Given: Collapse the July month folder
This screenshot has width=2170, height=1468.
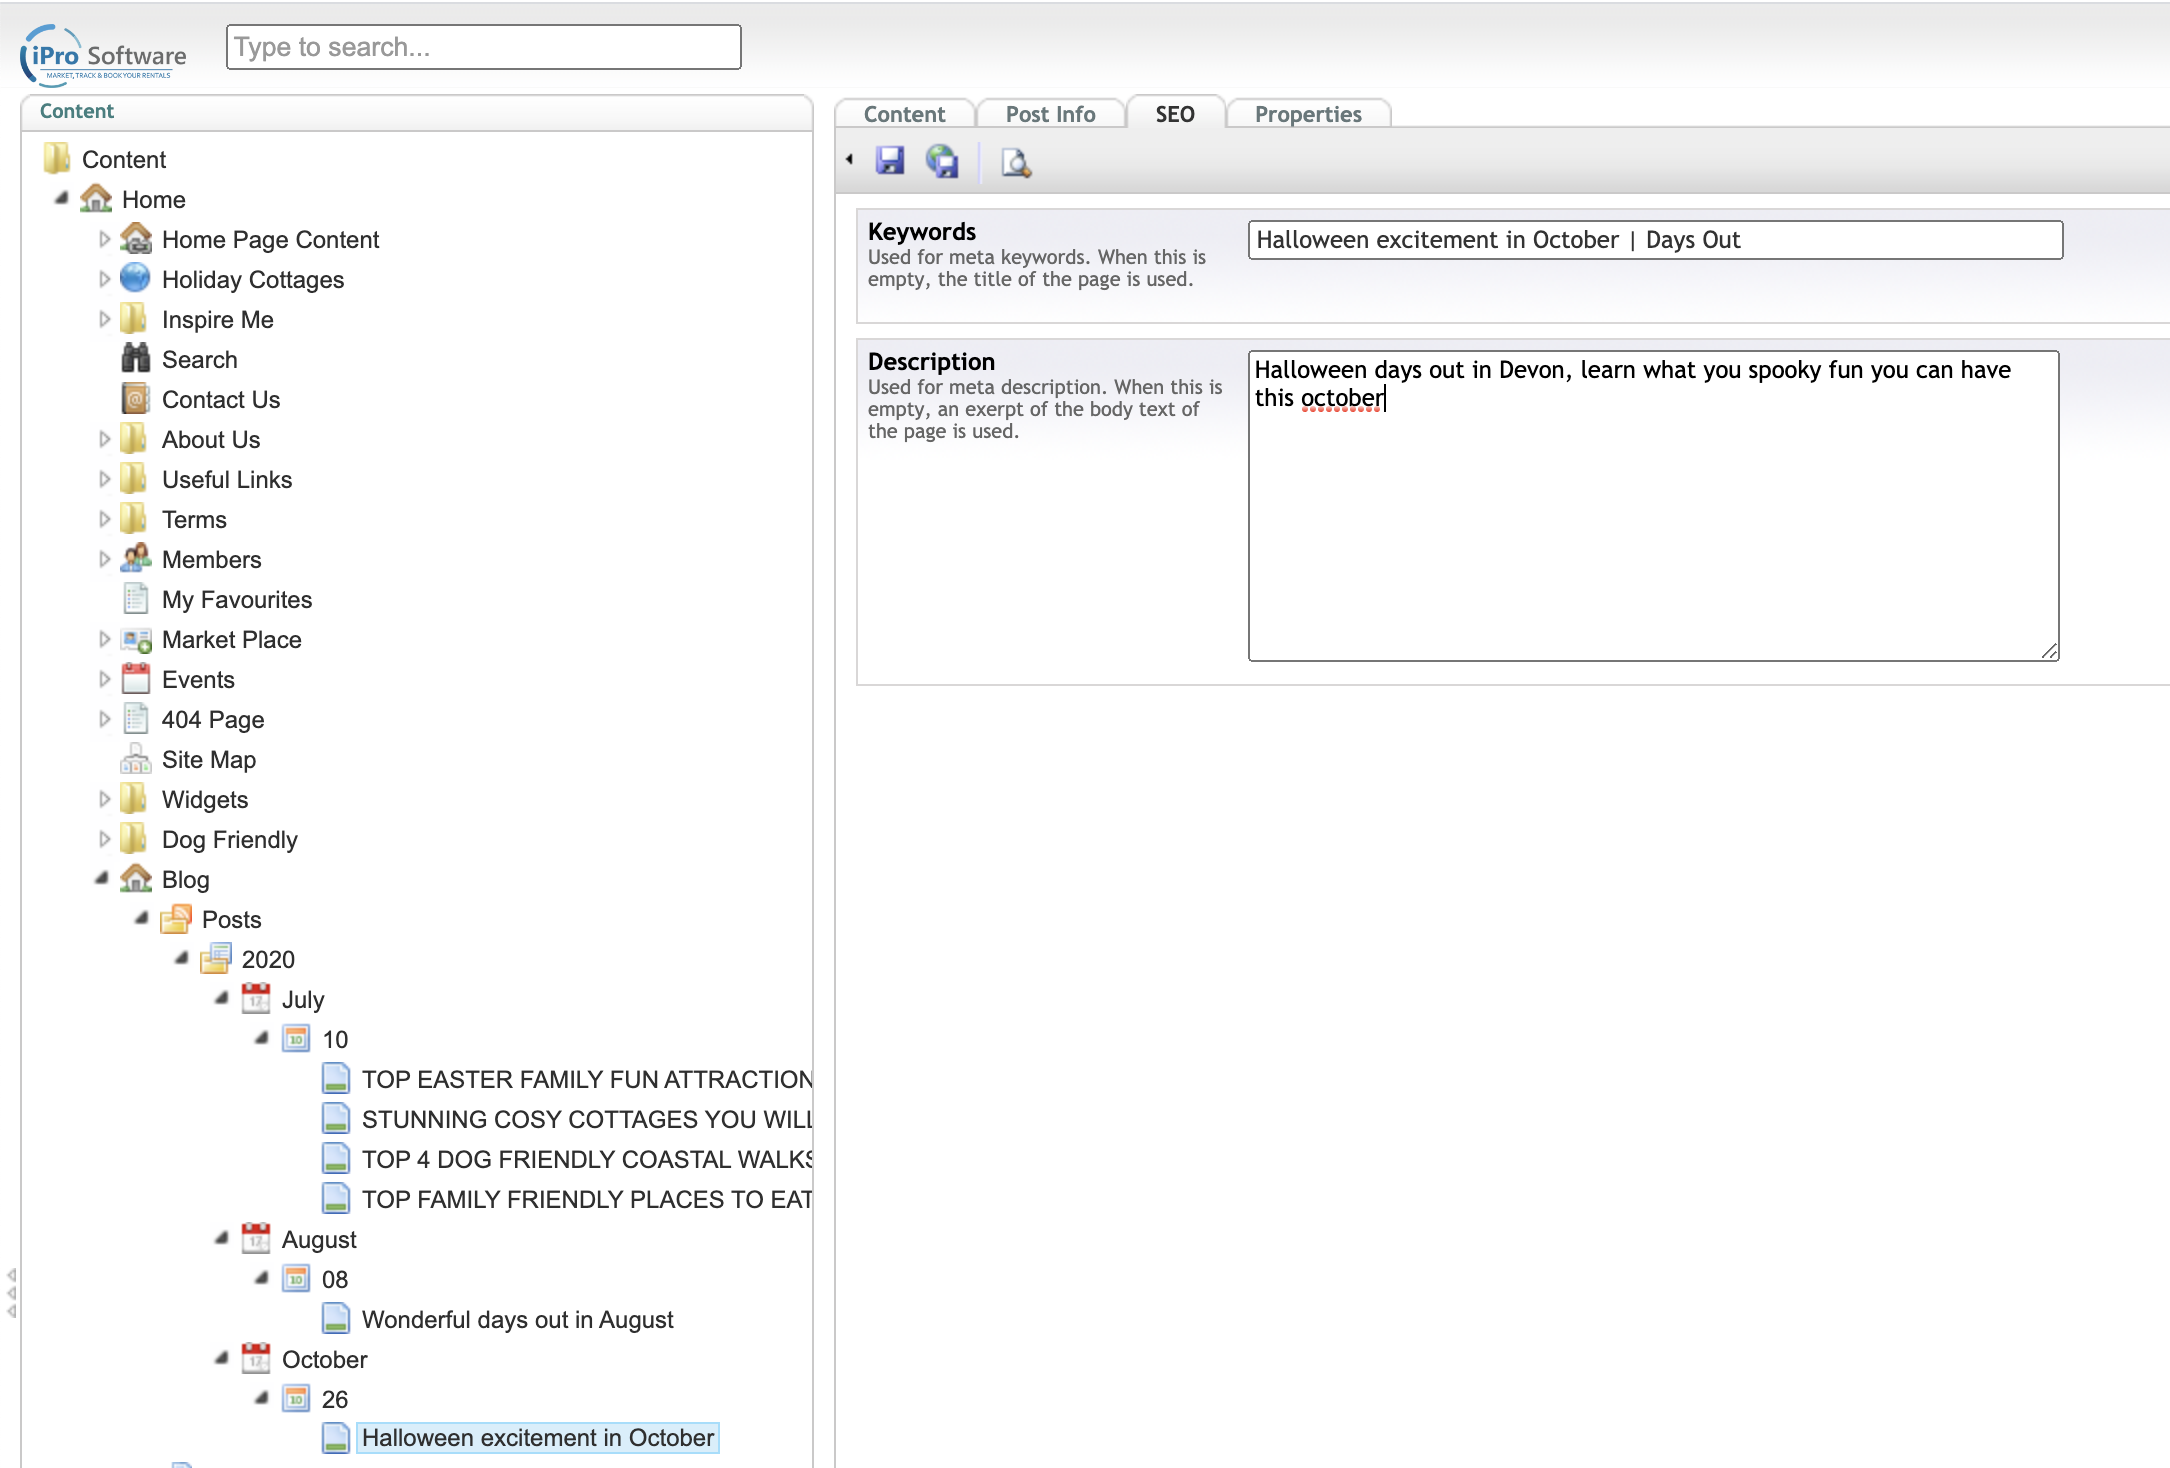Looking at the screenshot, I should pos(222,998).
